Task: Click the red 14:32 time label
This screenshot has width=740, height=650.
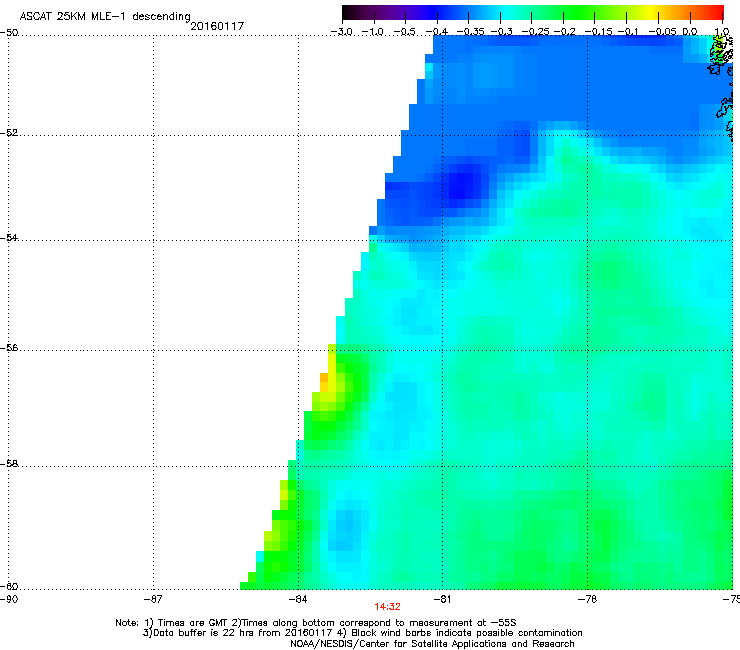Action: 387,607
